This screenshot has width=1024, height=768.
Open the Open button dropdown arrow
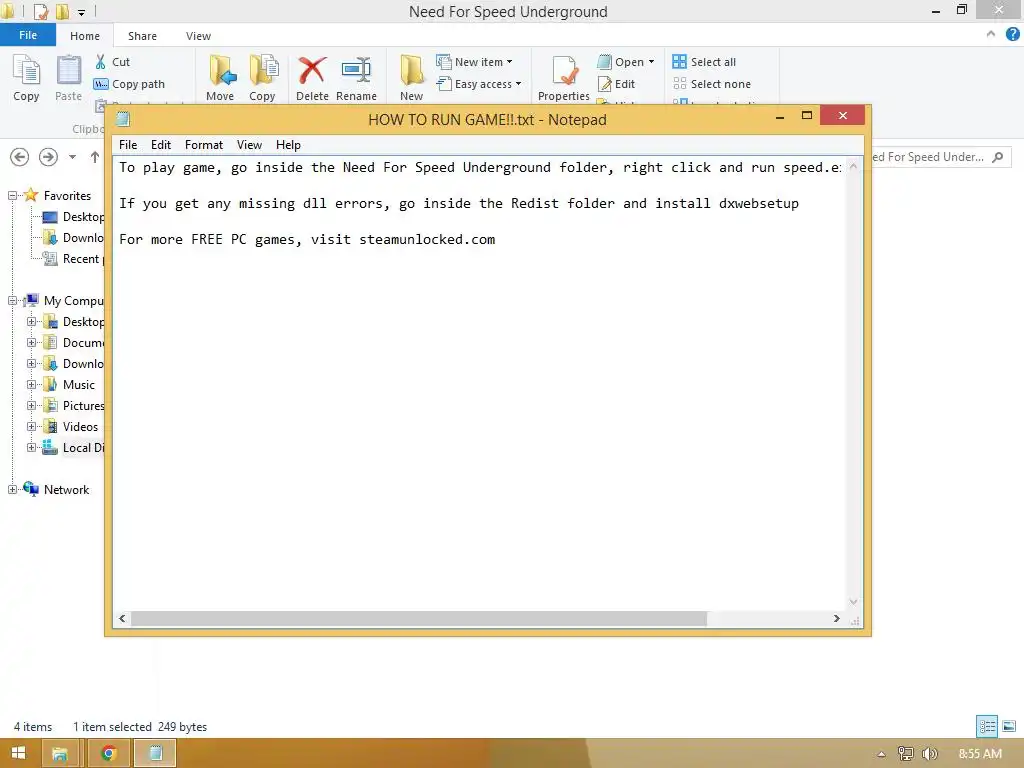point(651,62)
